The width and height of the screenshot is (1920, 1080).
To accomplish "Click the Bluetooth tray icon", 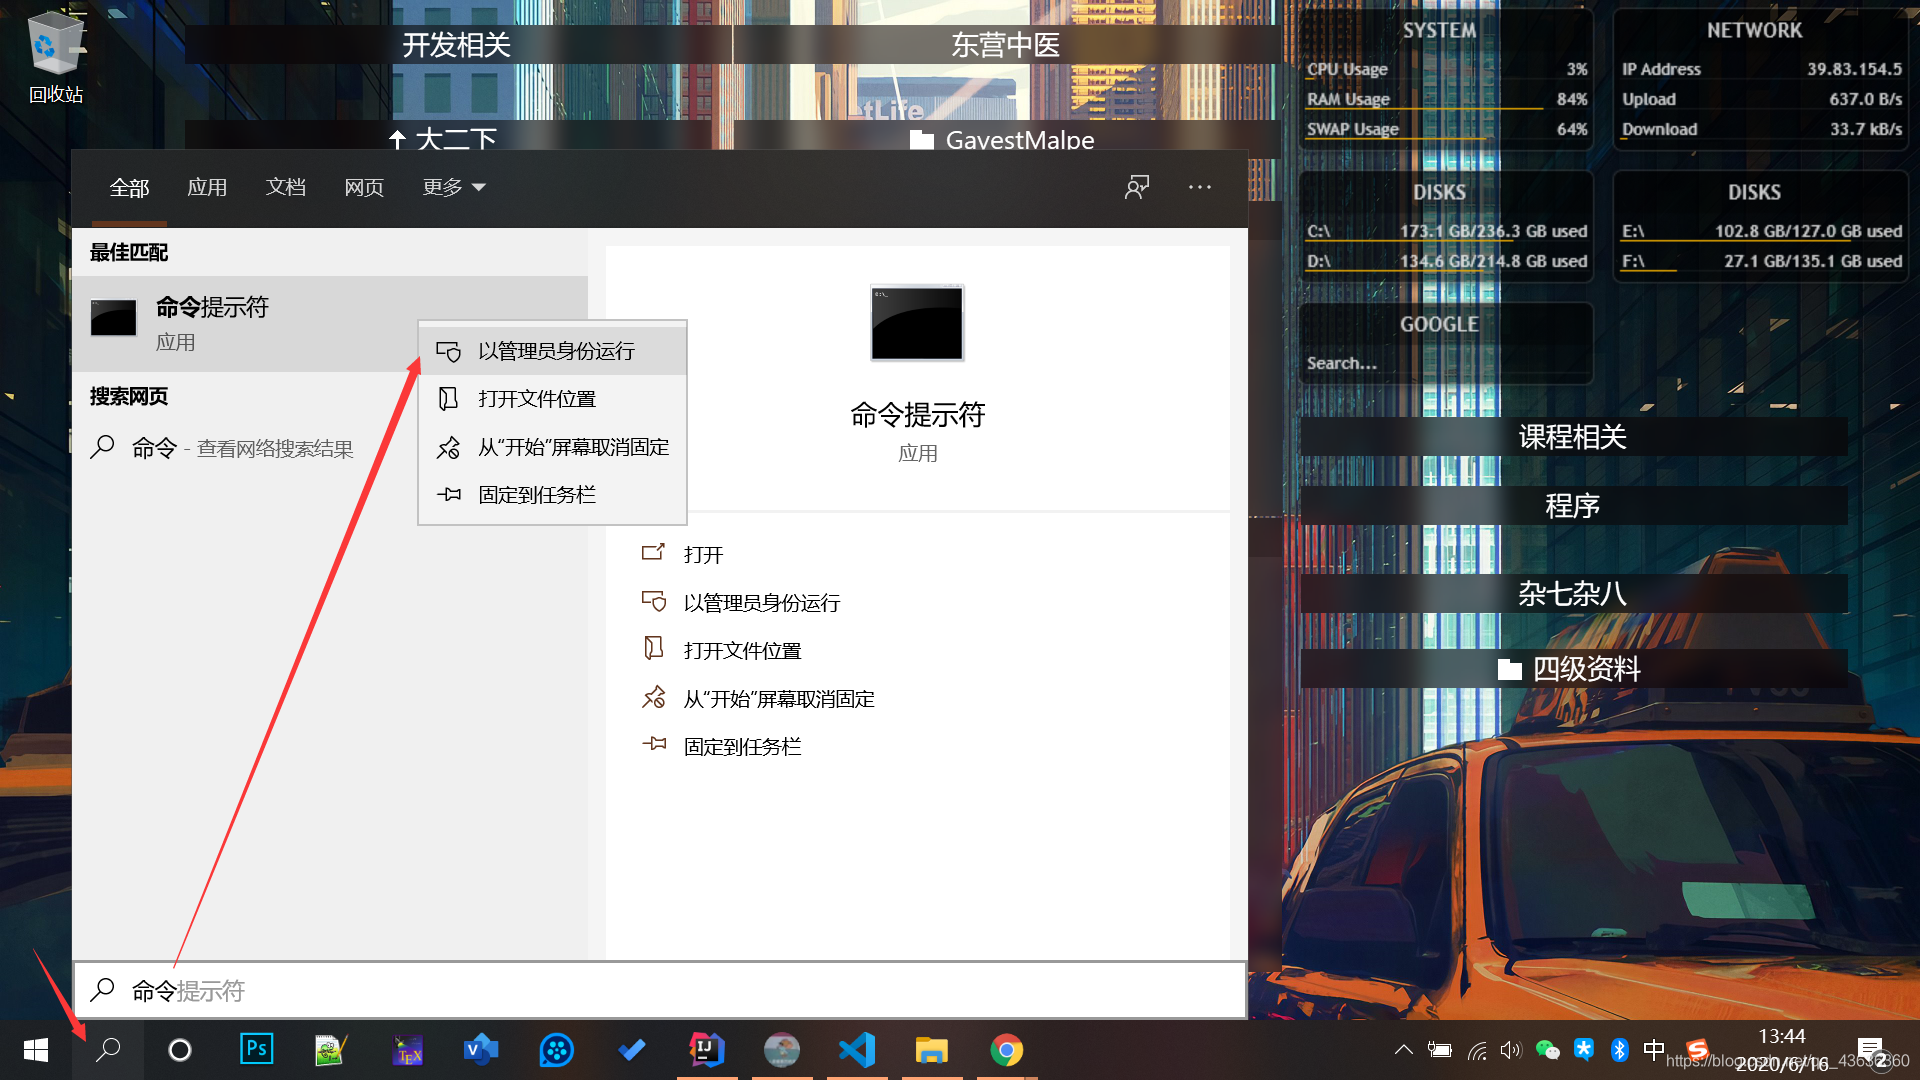I will pos(1620,1050).
